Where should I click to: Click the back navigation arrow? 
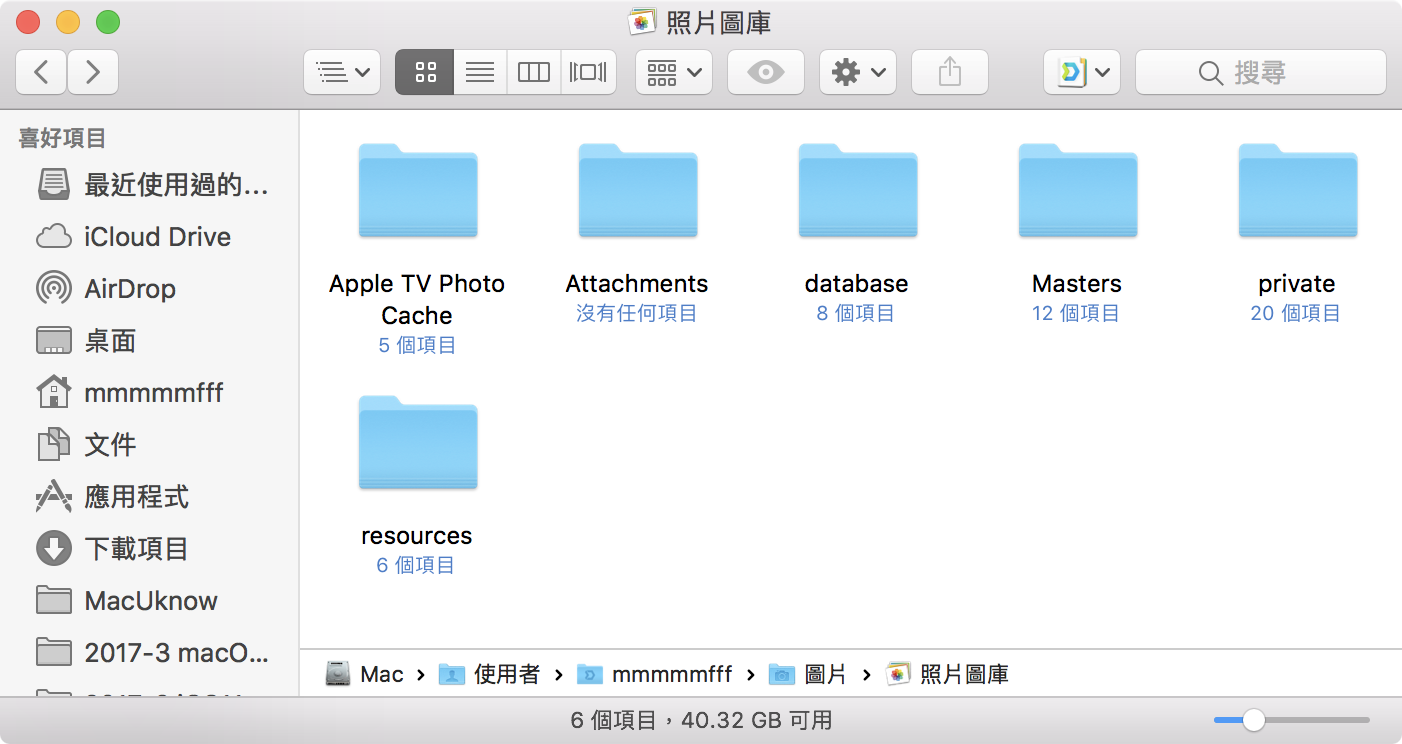41,72
